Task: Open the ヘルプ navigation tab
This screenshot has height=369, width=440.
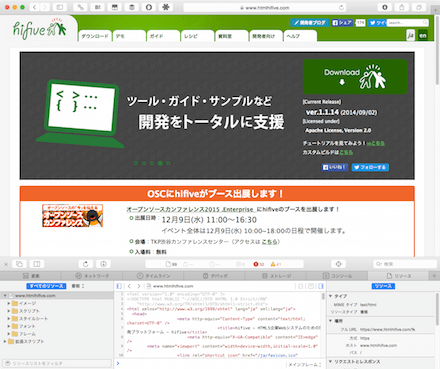Action: click(x=300, y=36)
